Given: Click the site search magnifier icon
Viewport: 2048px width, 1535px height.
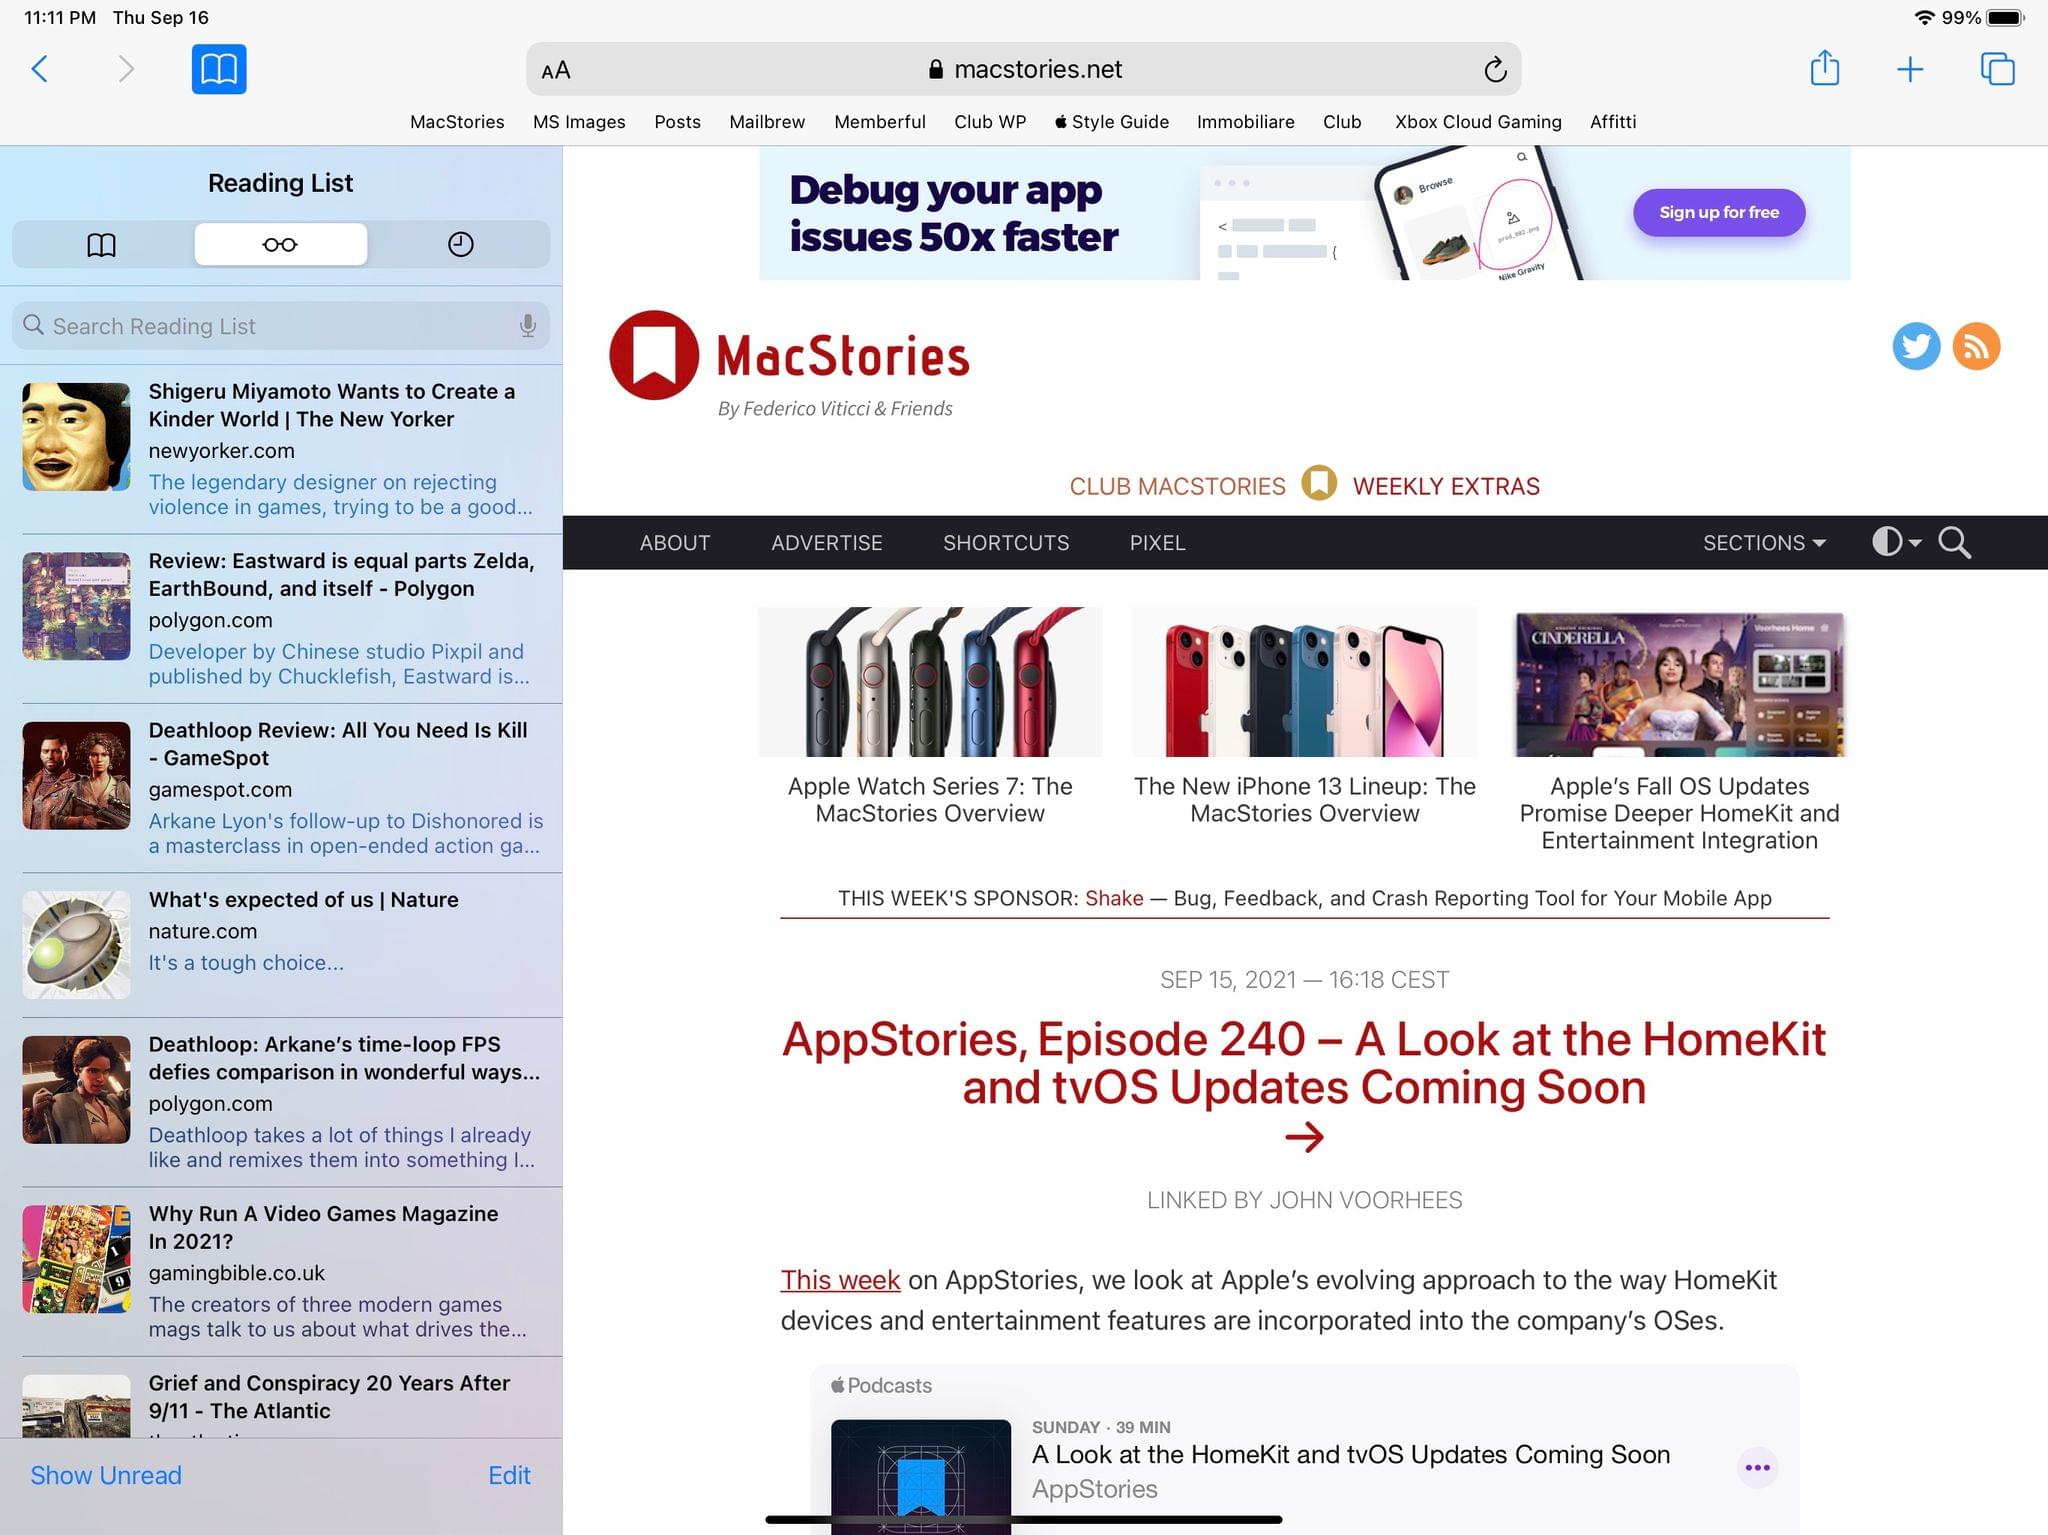Looking at the screenshot, I should click(x=1954, y=542).
